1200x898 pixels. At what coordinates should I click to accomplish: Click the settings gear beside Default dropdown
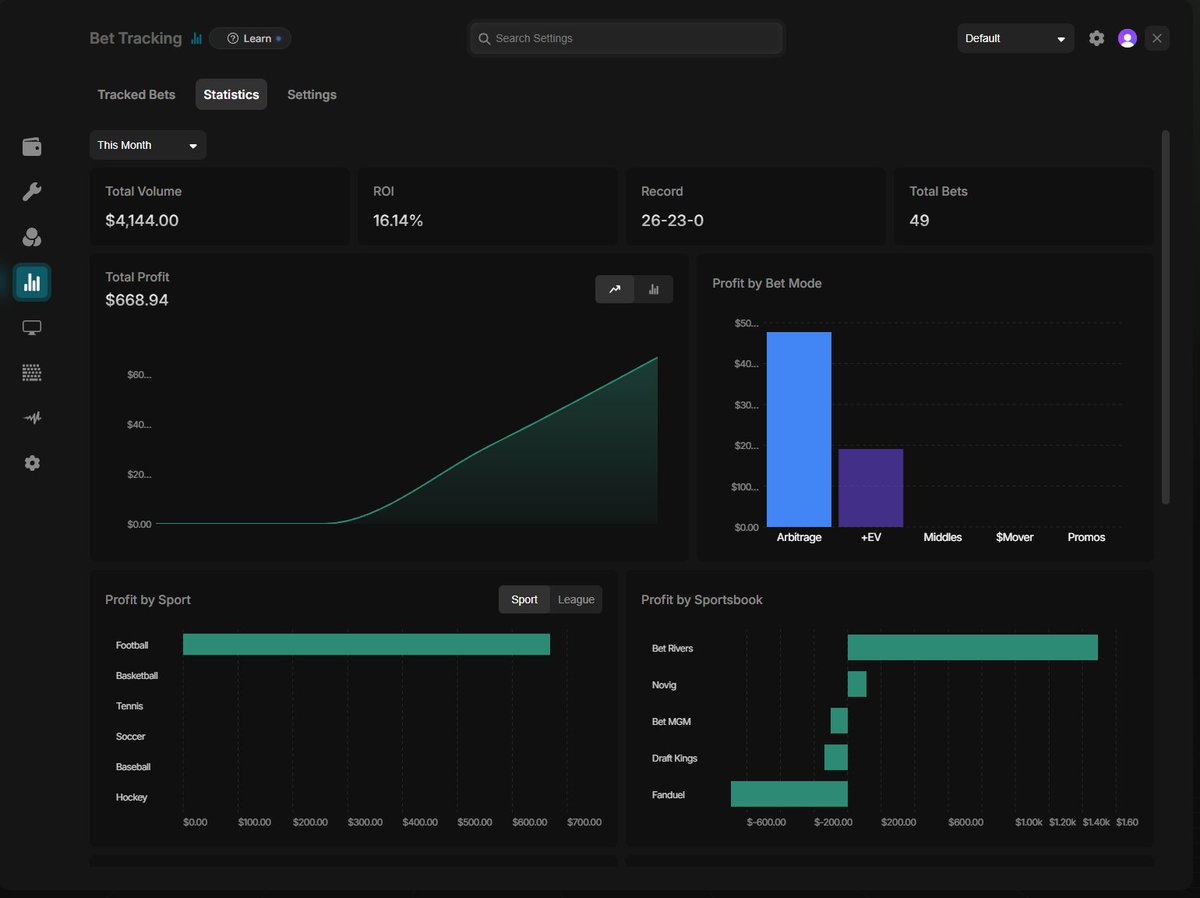point(1097,38)
